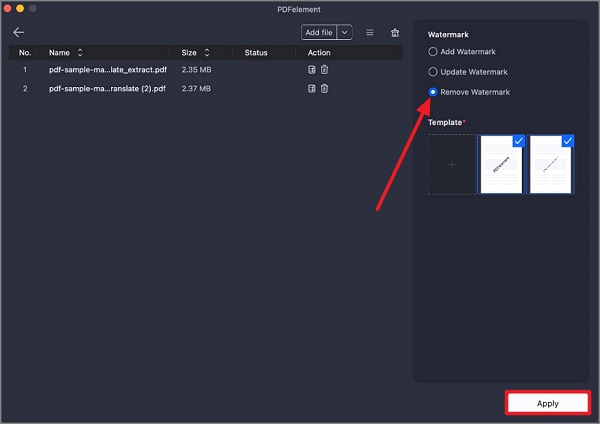Click the Apply button
The width and height of the screenshot is (600, 424).
tap(548, 403)
